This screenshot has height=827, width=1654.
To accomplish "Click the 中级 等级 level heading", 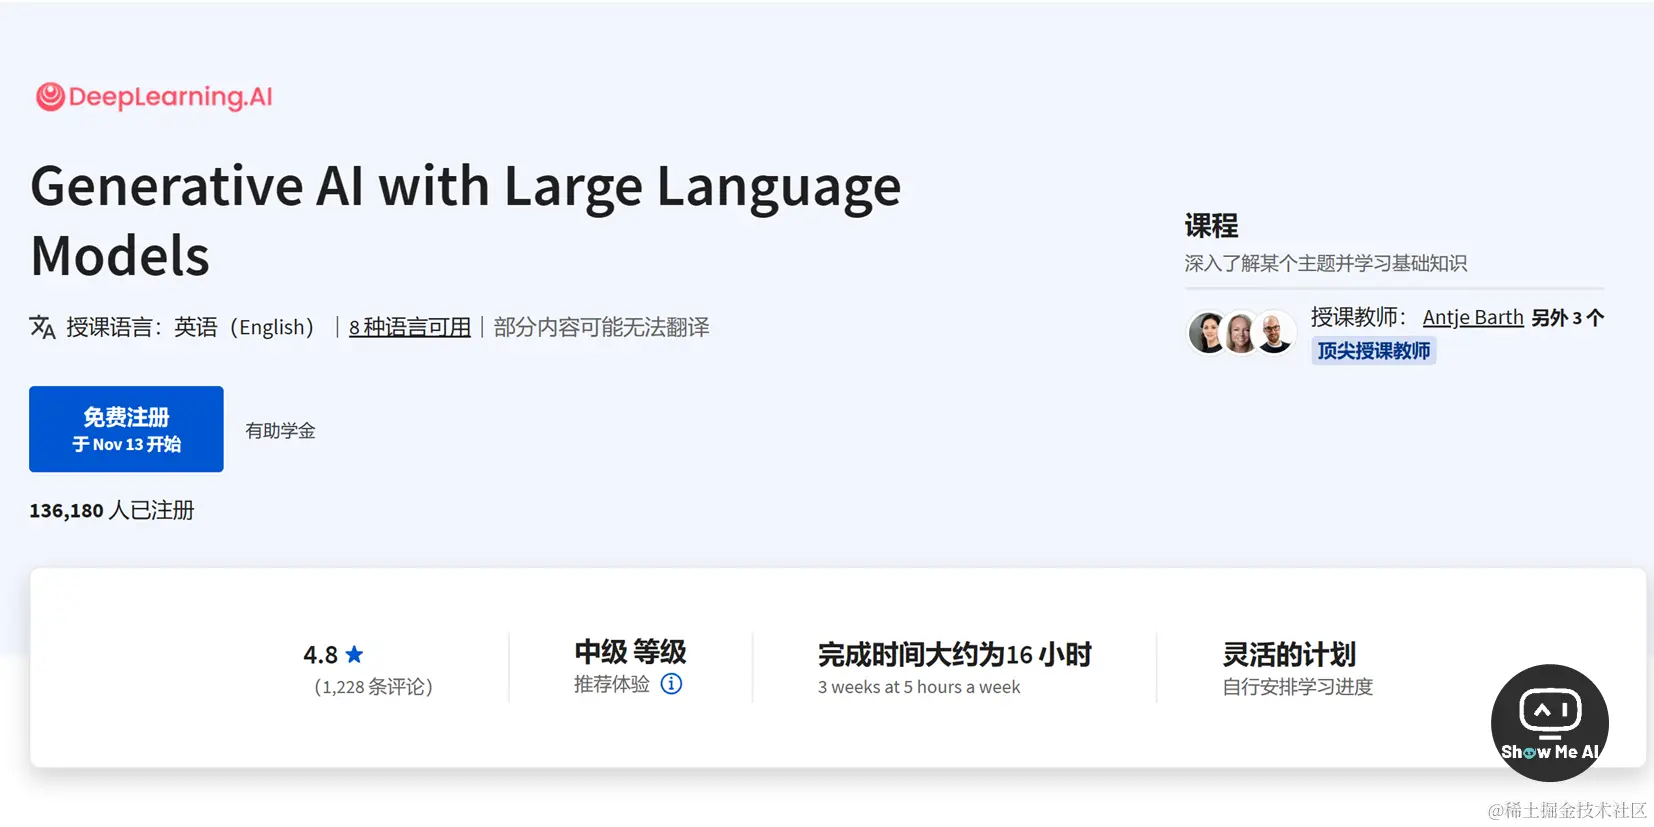I will coord(630,652).
